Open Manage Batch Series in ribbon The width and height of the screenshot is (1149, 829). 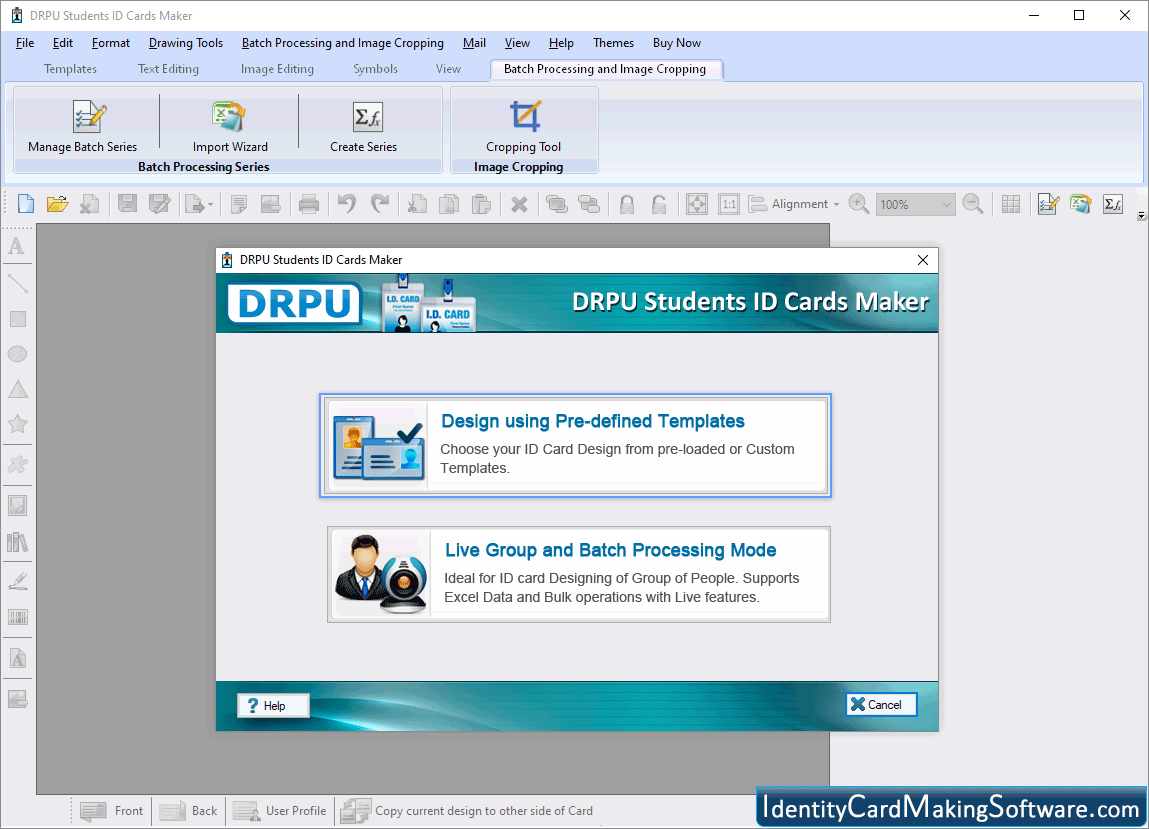point(83,126)
